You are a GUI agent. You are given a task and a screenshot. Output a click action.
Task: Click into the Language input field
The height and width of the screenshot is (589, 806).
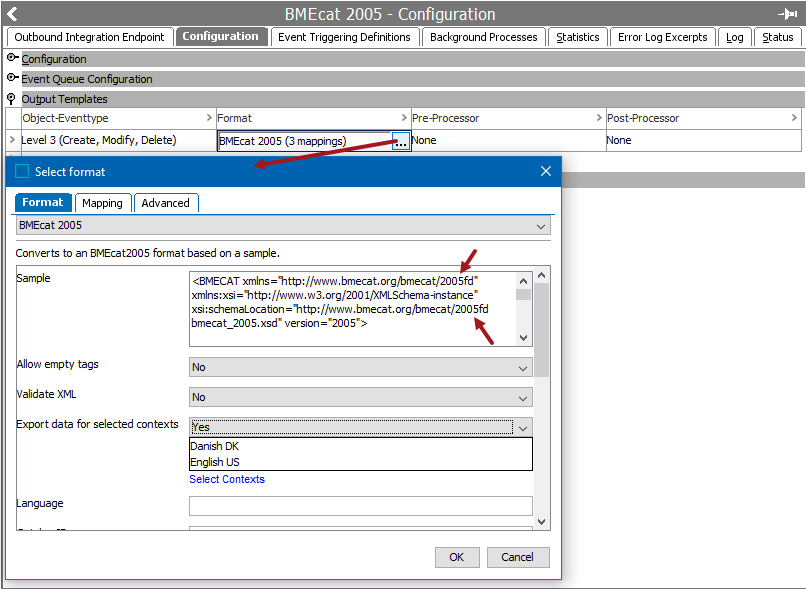(361, 506)
